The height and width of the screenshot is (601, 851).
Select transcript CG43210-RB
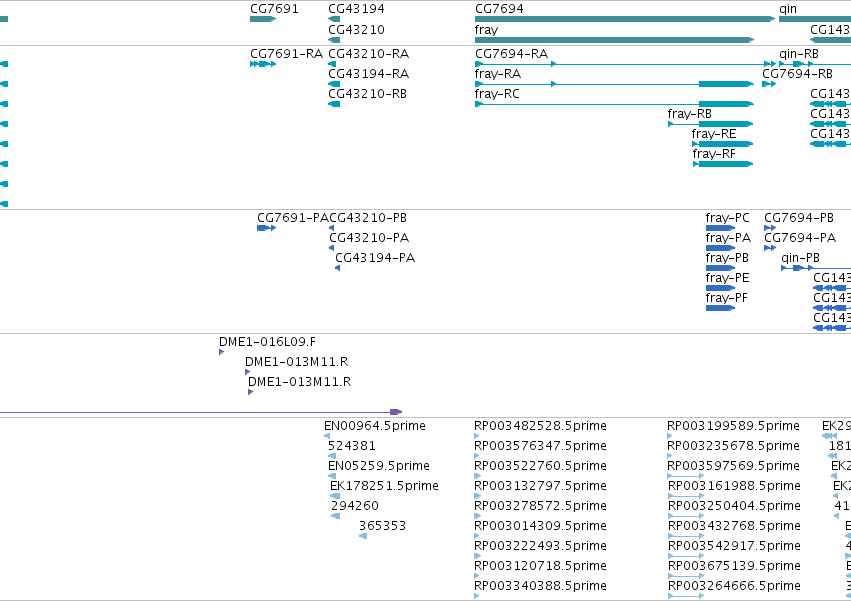(334, 104)
